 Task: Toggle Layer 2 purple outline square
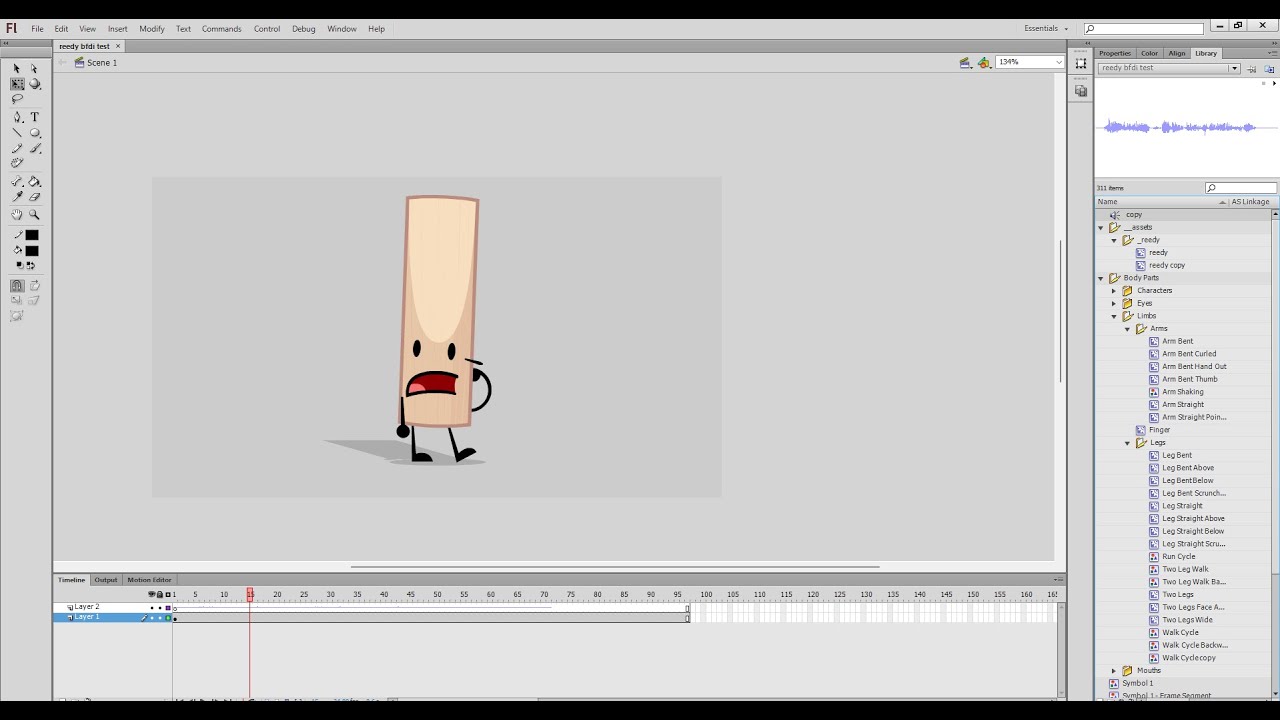click(168, 608)
